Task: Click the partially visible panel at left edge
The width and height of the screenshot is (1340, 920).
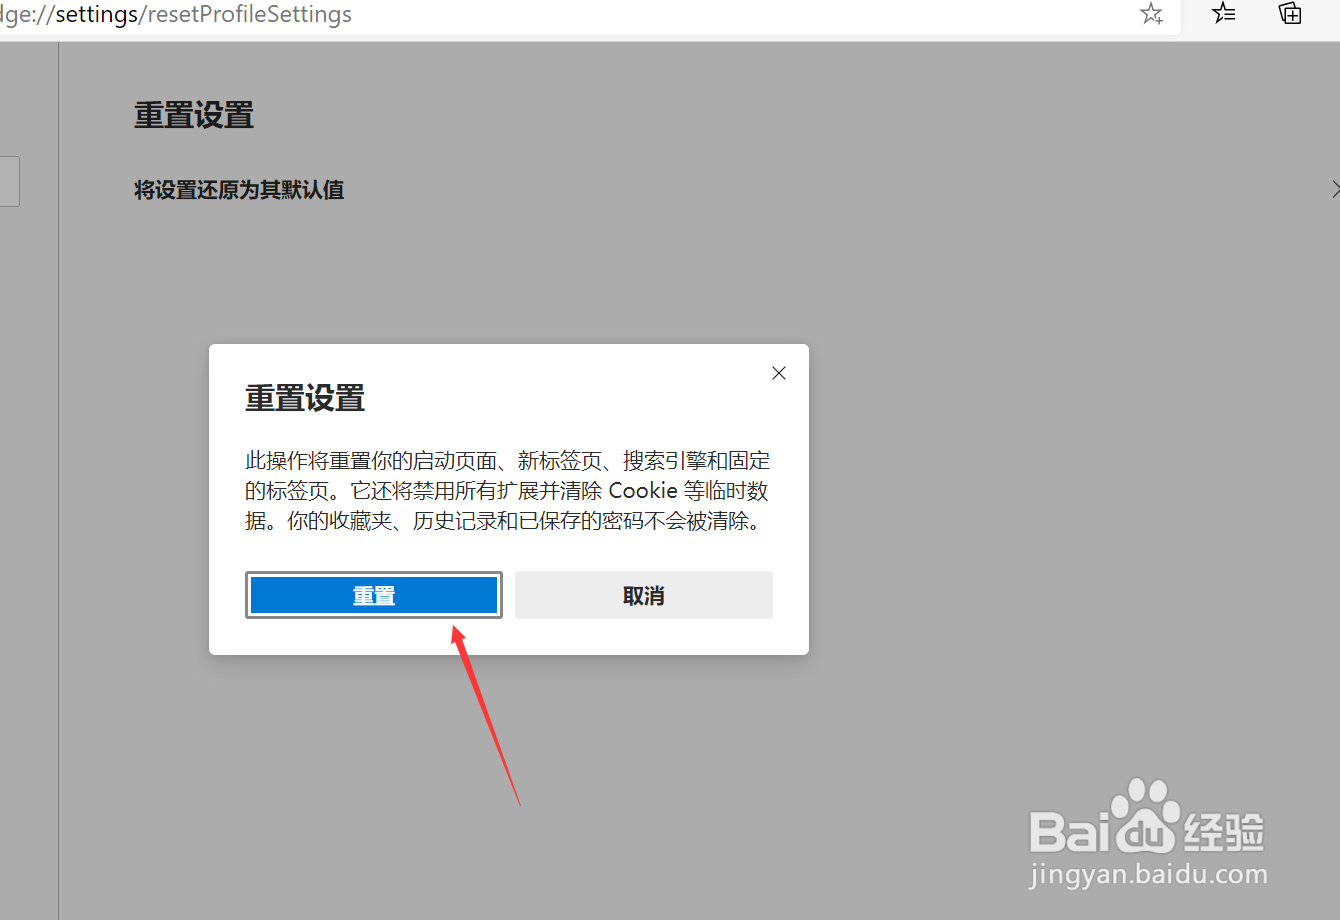Action: (8, 181)
